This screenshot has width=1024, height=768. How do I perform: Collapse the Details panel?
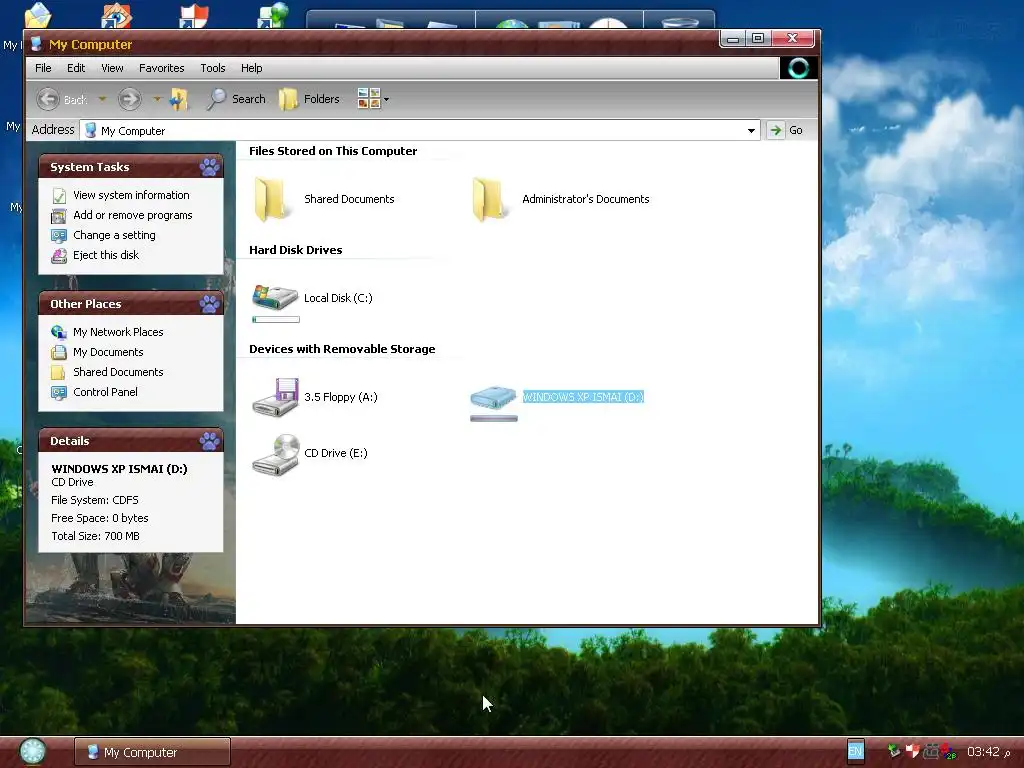pyautogui.click(x=210, y=441)
